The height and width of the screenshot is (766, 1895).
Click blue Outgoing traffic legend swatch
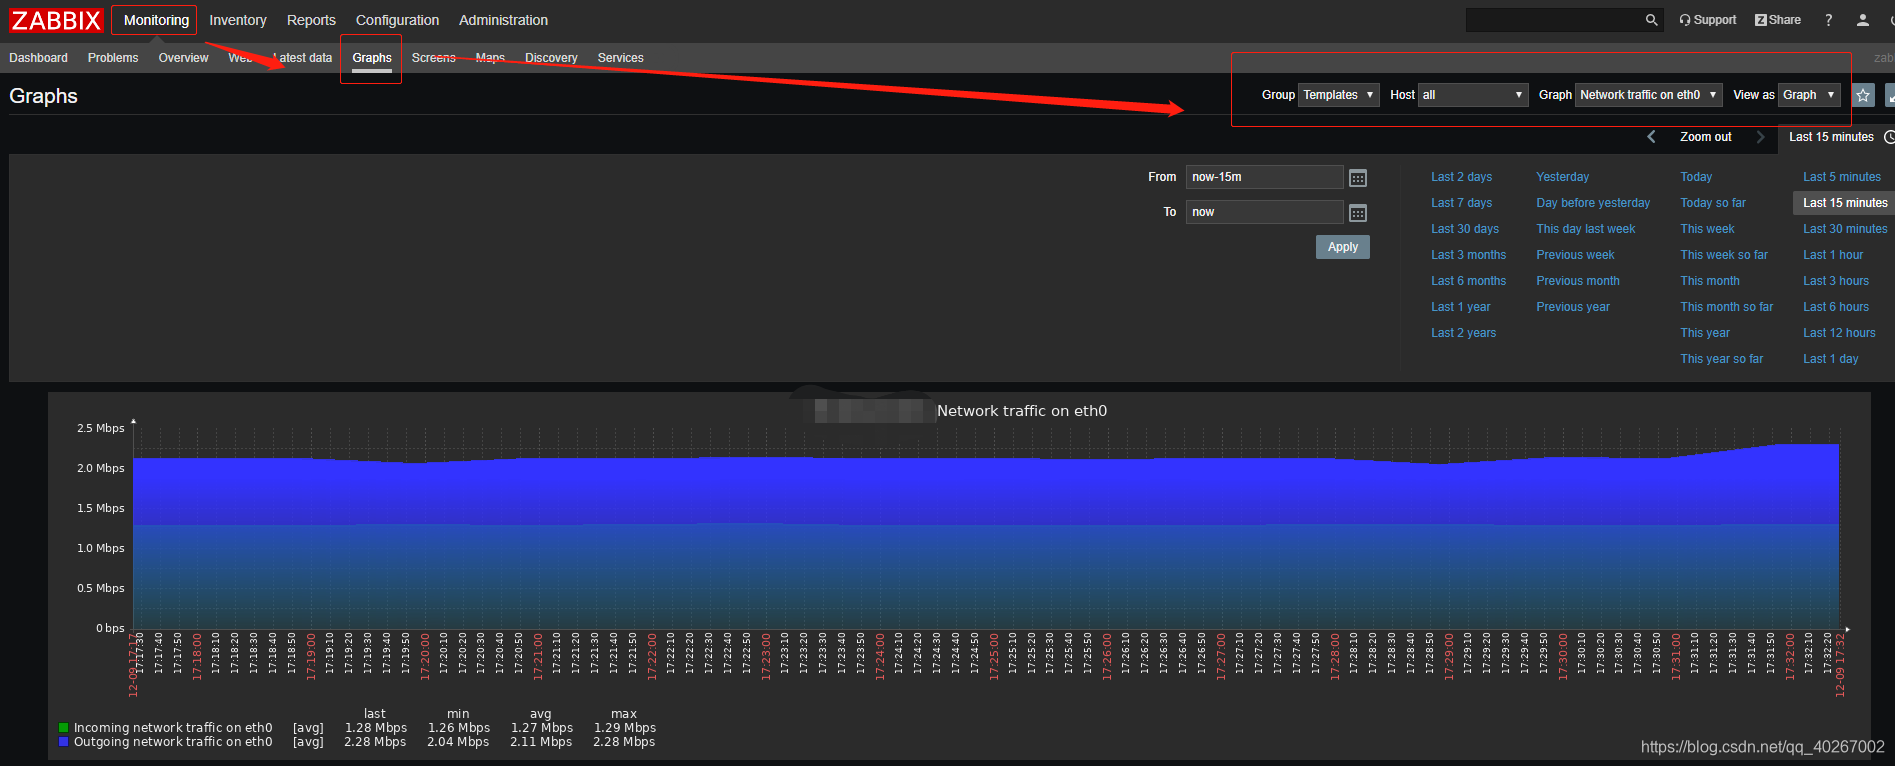coord(63,742)
